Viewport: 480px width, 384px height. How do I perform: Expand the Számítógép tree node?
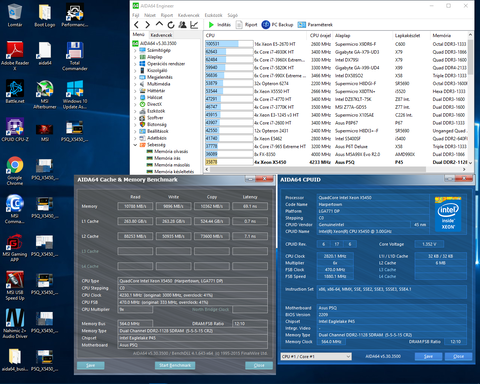(135, 50)
